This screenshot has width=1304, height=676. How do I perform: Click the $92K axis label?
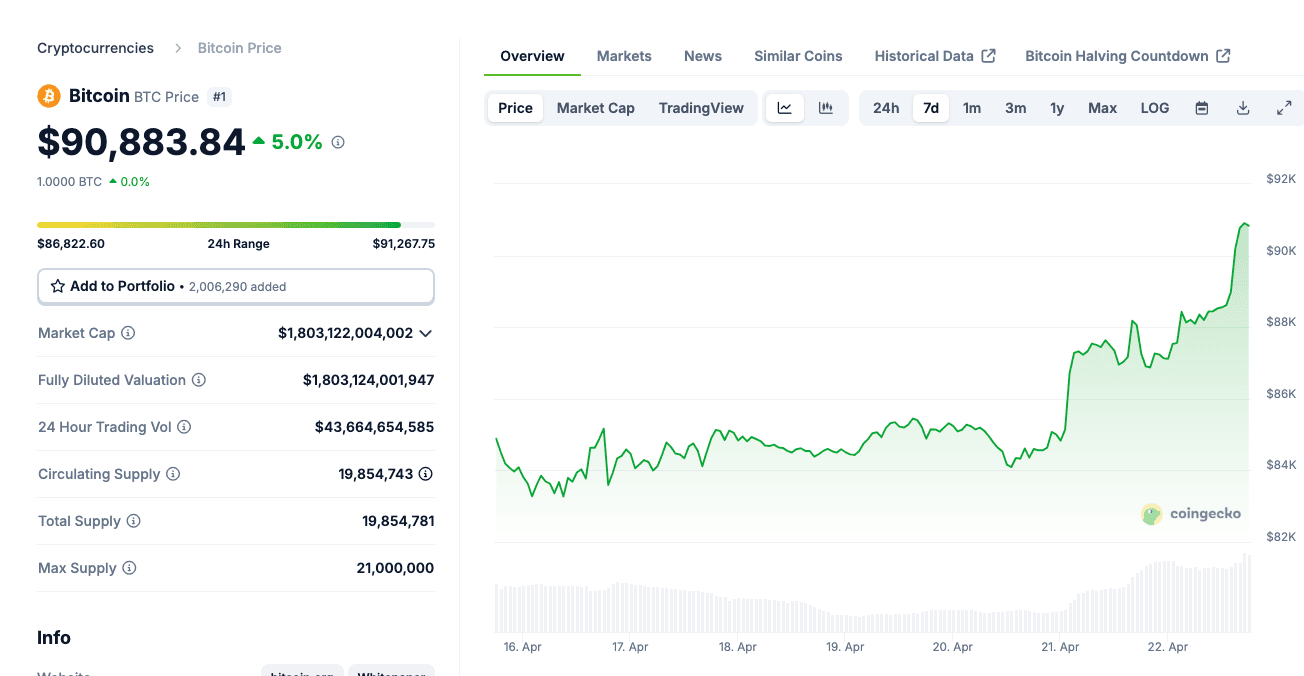point(1281,179)
